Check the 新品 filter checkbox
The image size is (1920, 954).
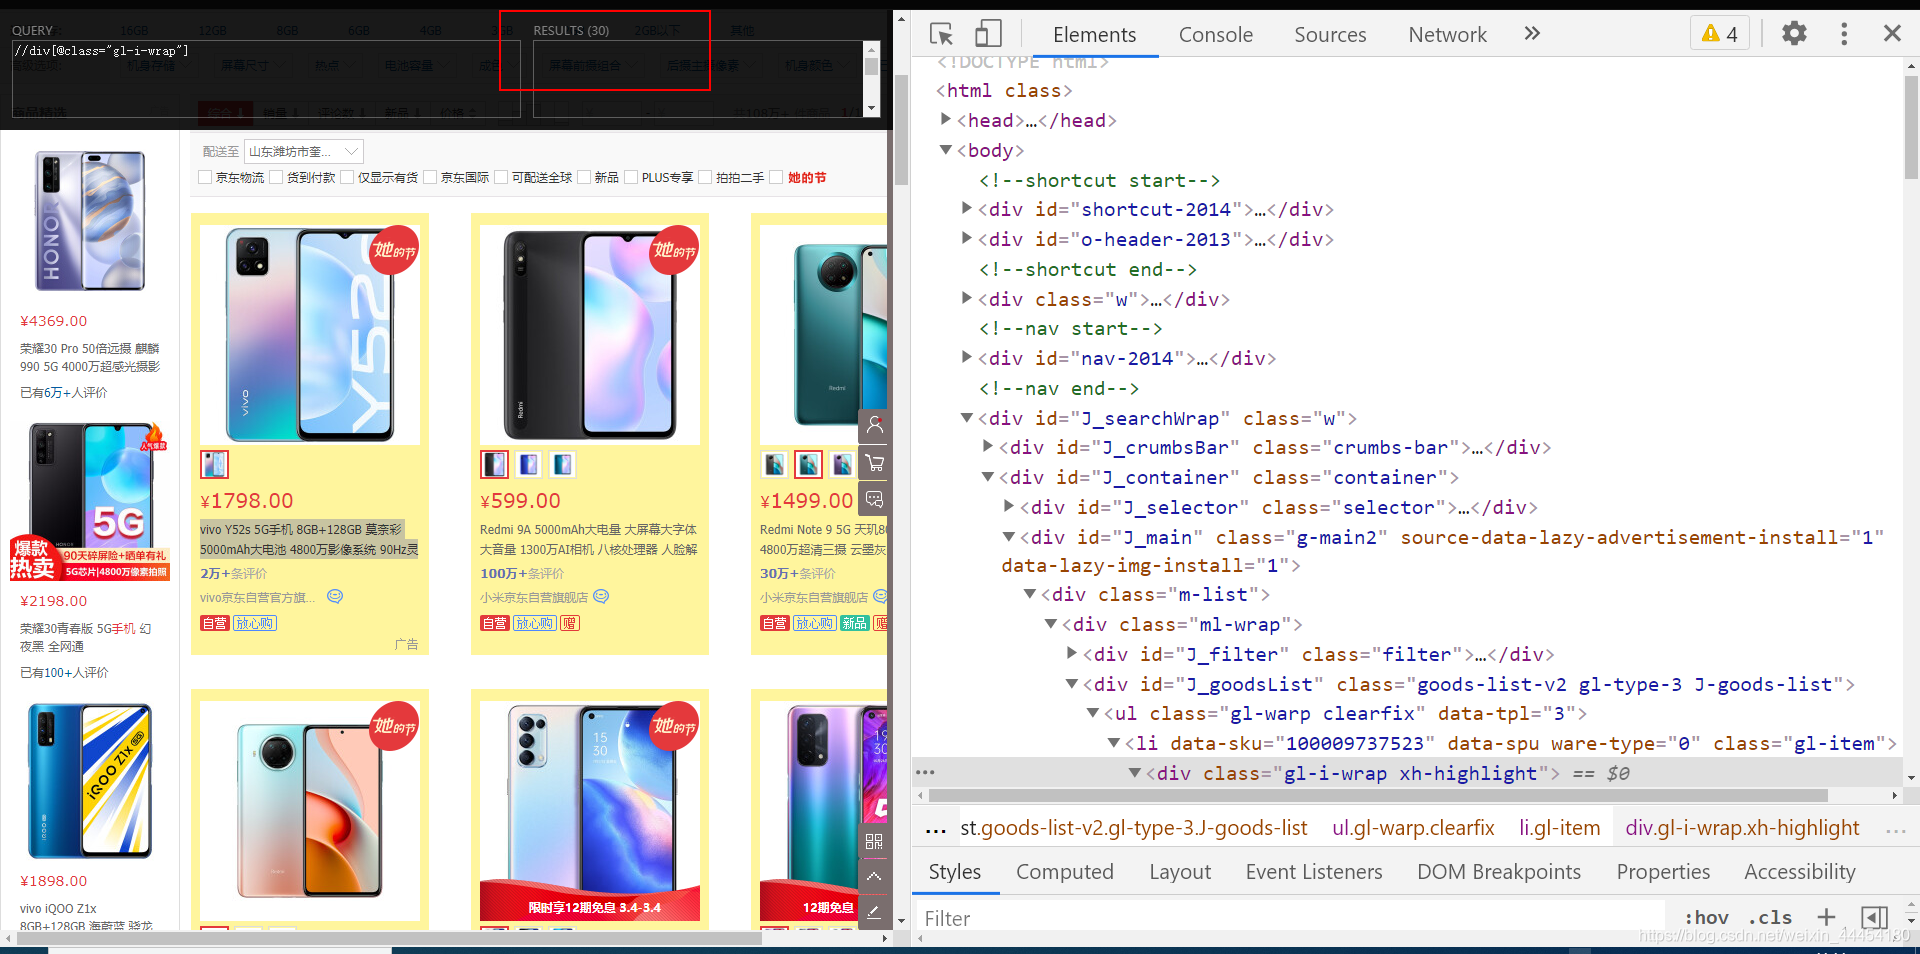point(584,178)
